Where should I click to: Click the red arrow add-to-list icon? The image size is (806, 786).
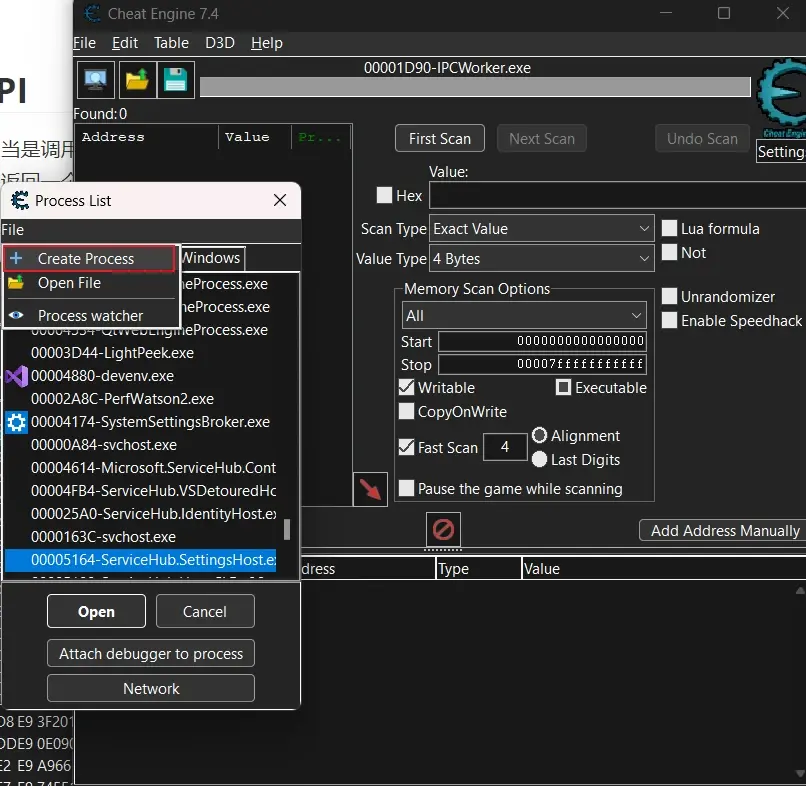point(370,489)
